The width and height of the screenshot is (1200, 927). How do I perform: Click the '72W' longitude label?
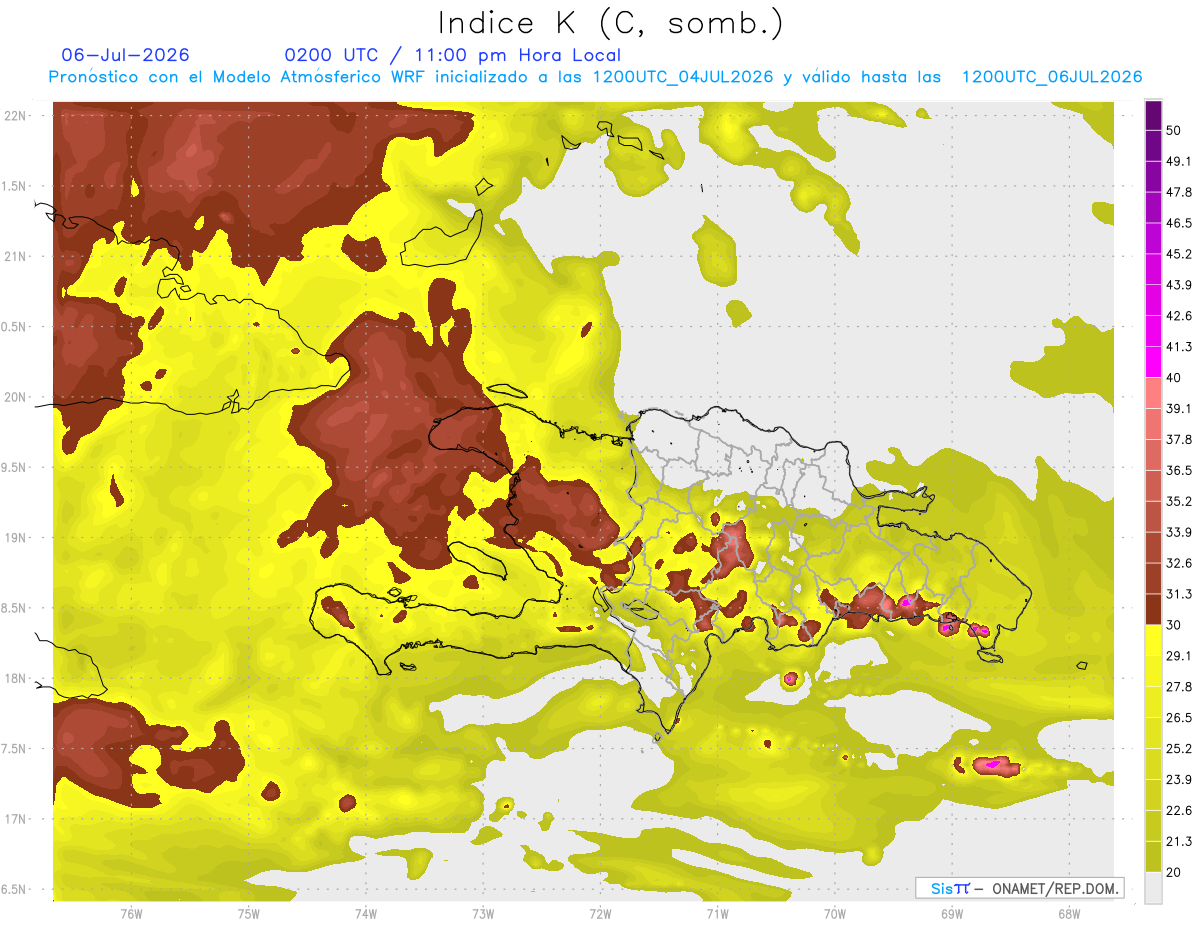click(x=600, y=914)
